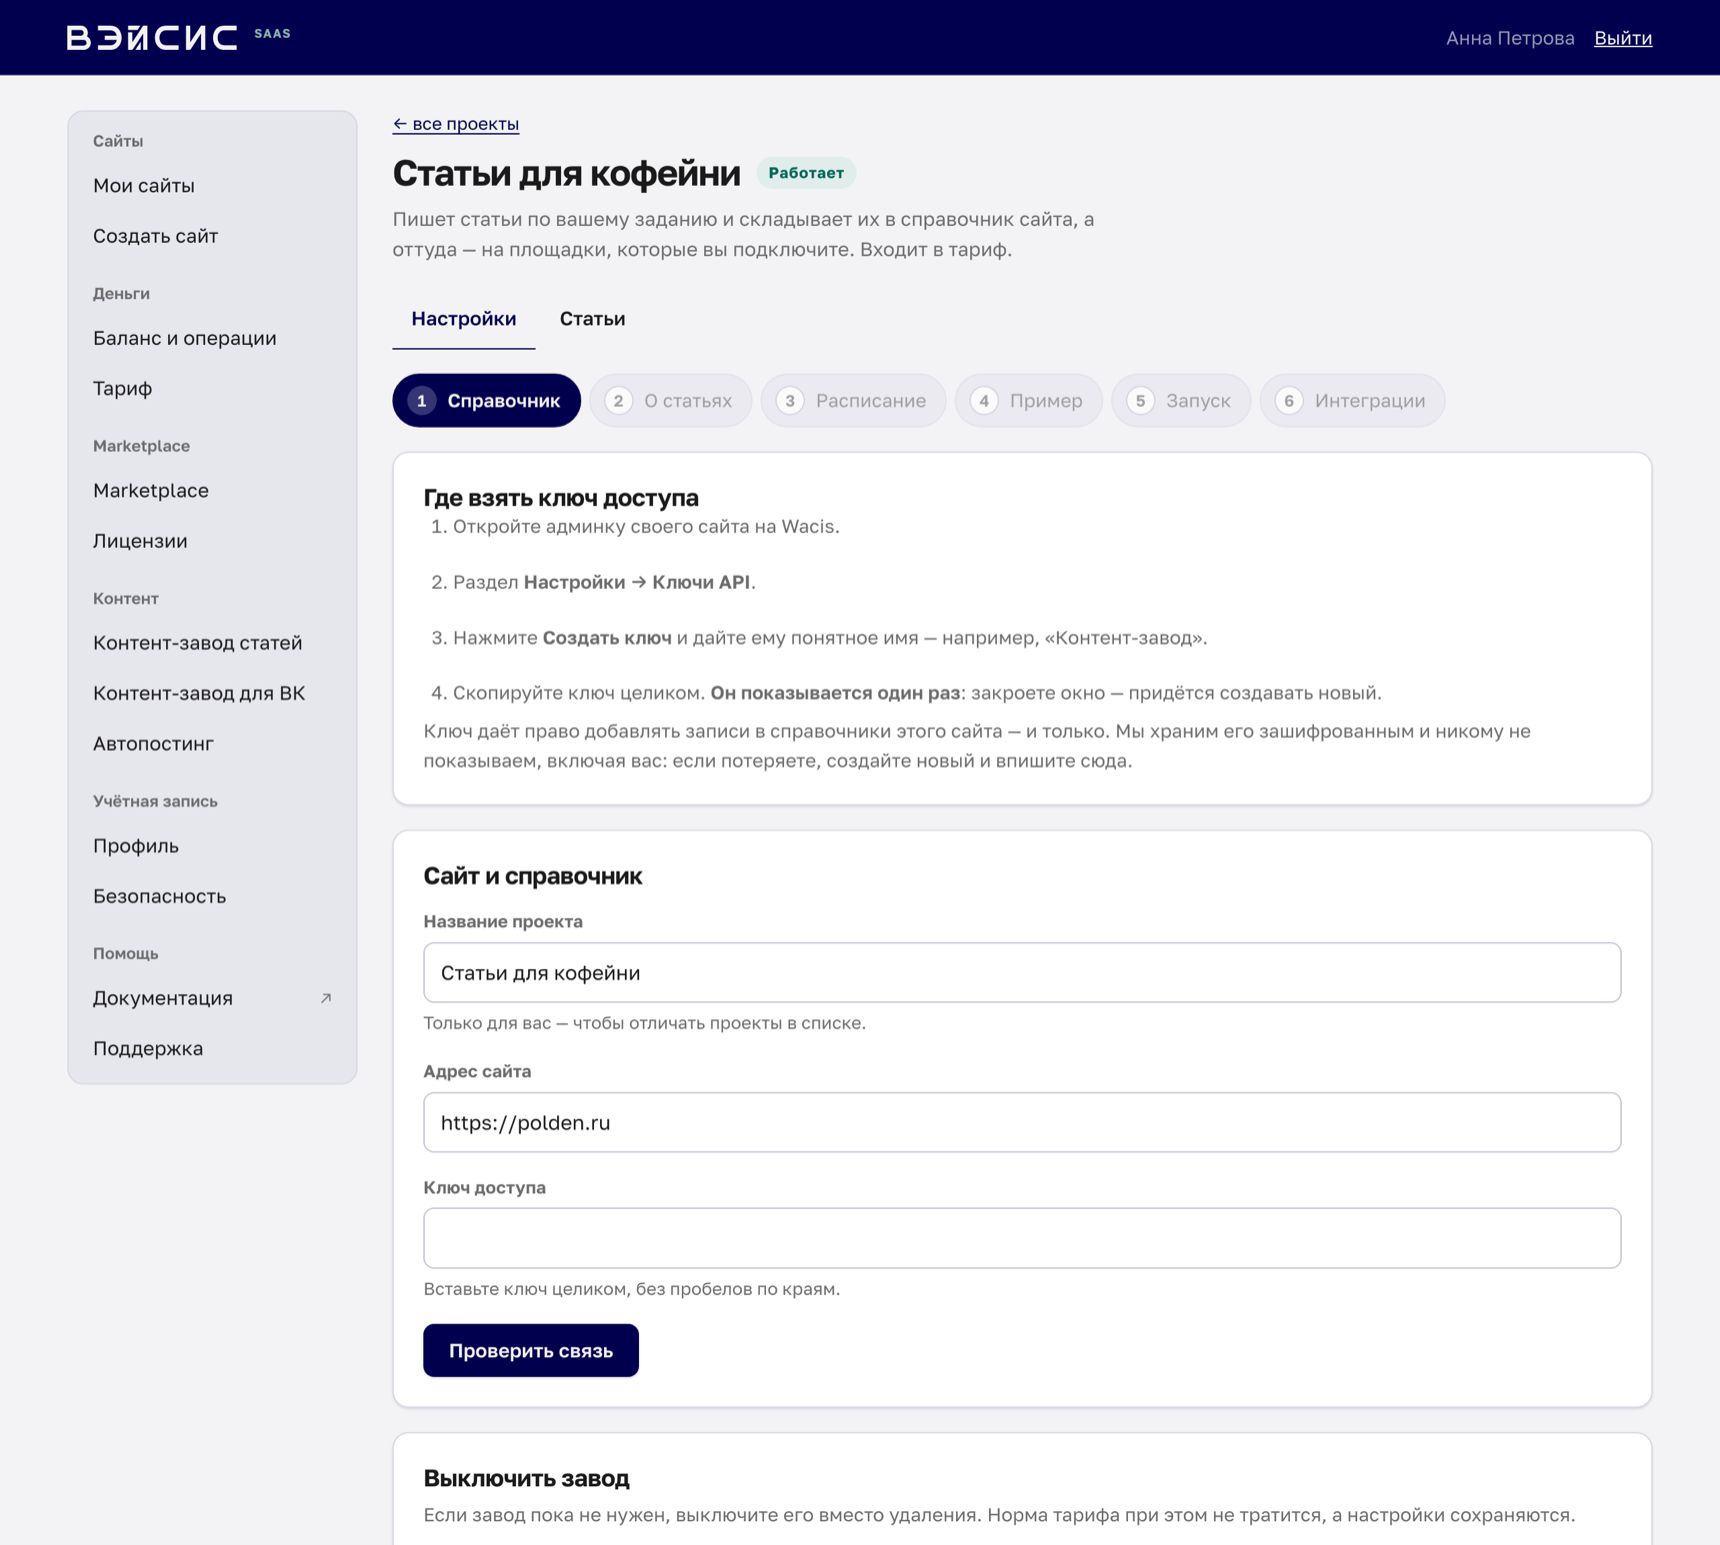Screen dimensions: 1720x1545
Task: Open Безопасность in sidebar
Action: (212, 896)
